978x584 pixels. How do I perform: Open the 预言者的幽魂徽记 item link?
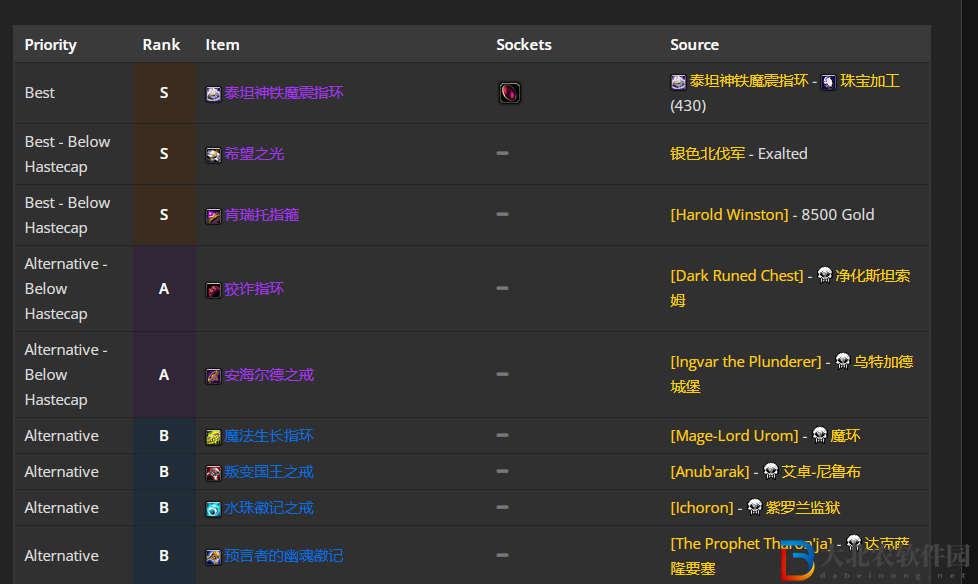pyautogui.click(x=283, y=556)
